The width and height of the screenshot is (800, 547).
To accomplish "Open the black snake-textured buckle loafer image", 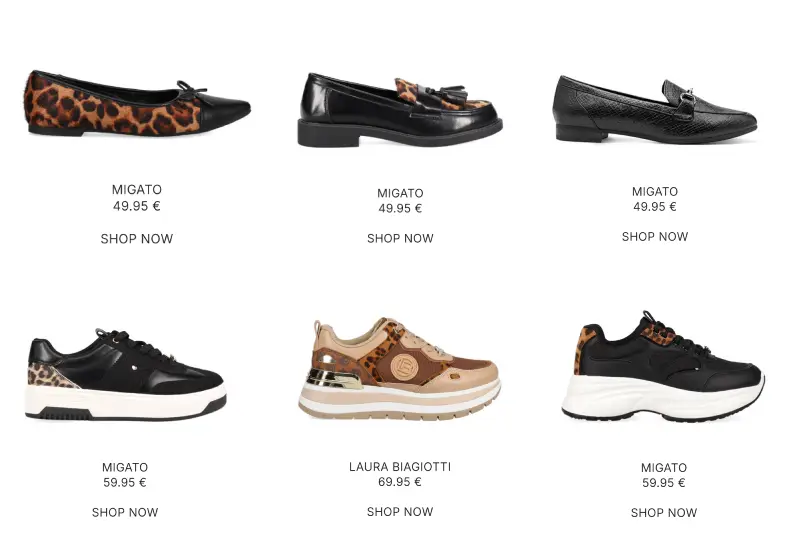I will coord(655,109).
